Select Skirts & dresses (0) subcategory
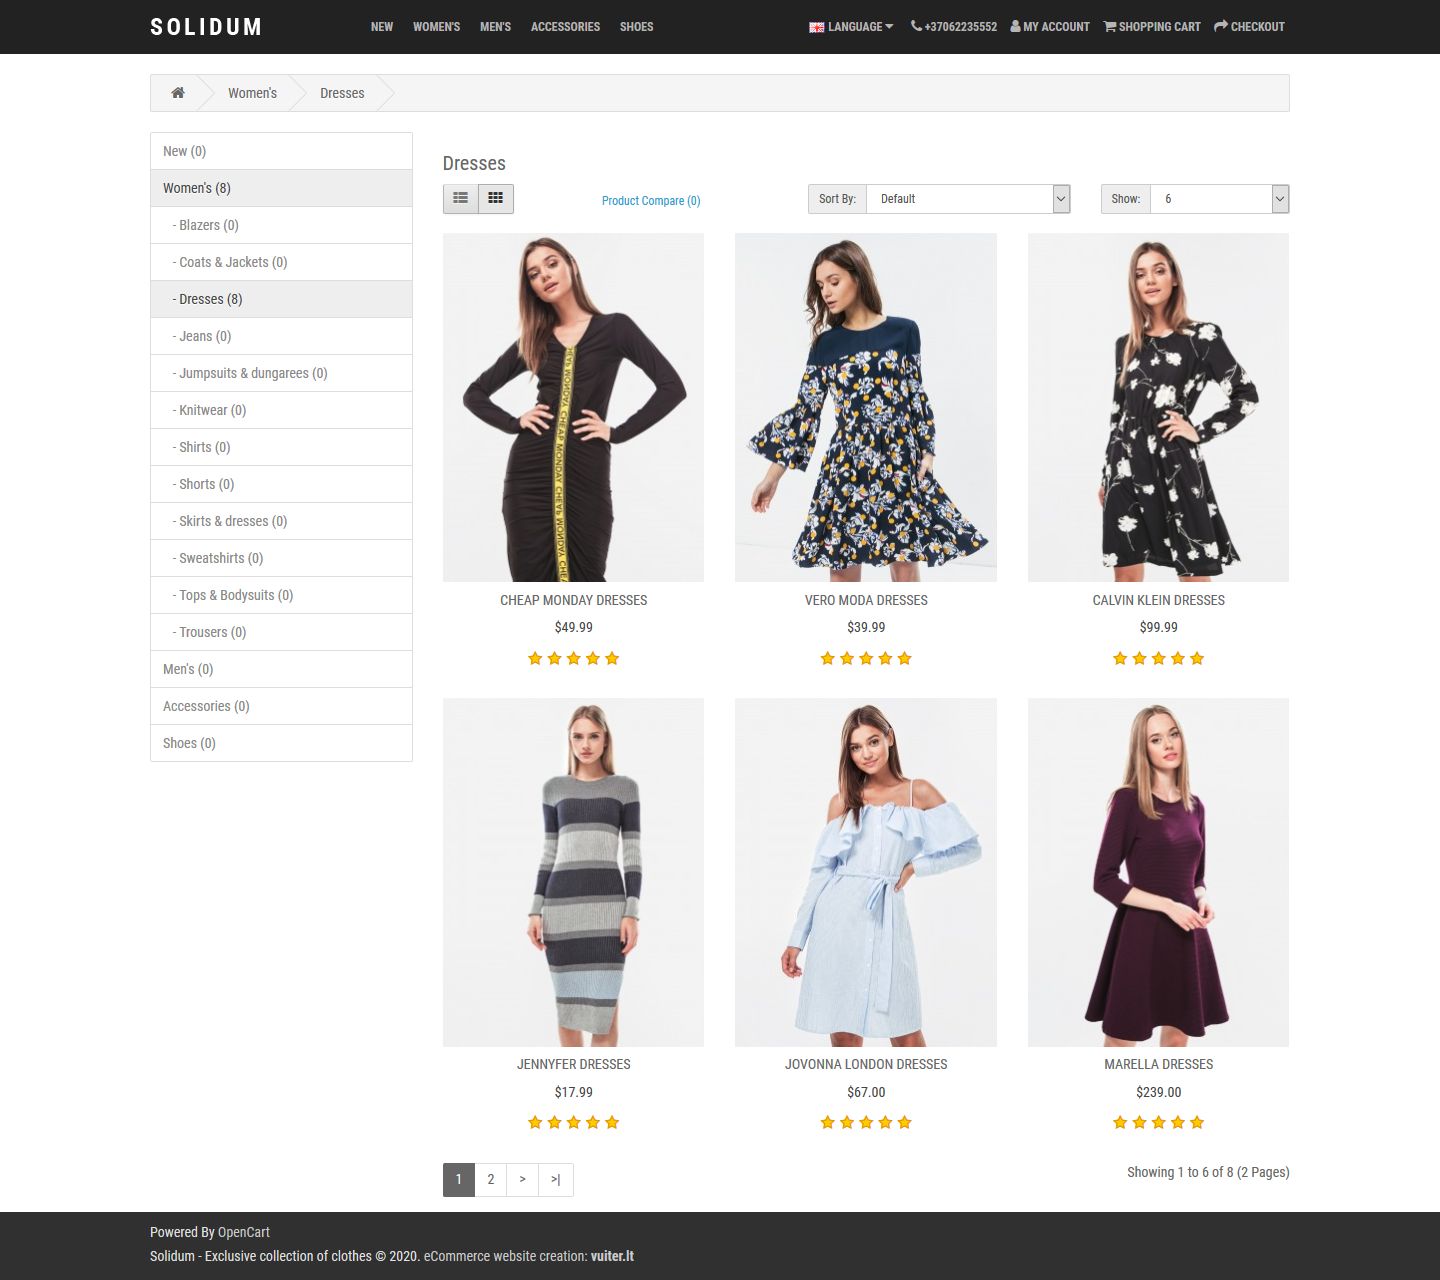 point(281,521)
